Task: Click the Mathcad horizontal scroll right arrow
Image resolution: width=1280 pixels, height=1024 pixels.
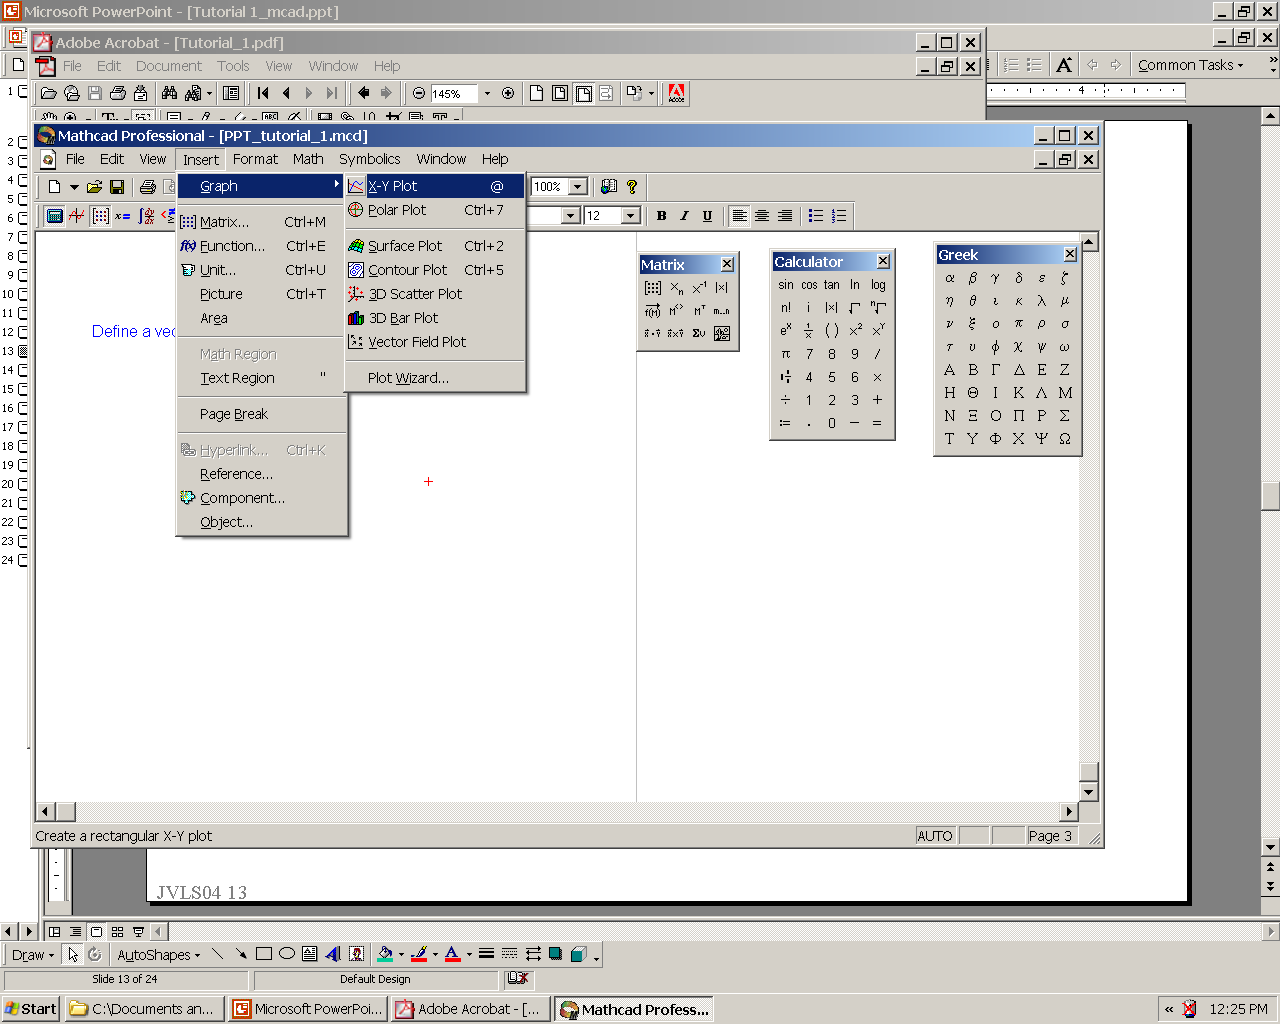Action: coord(1070,811)
